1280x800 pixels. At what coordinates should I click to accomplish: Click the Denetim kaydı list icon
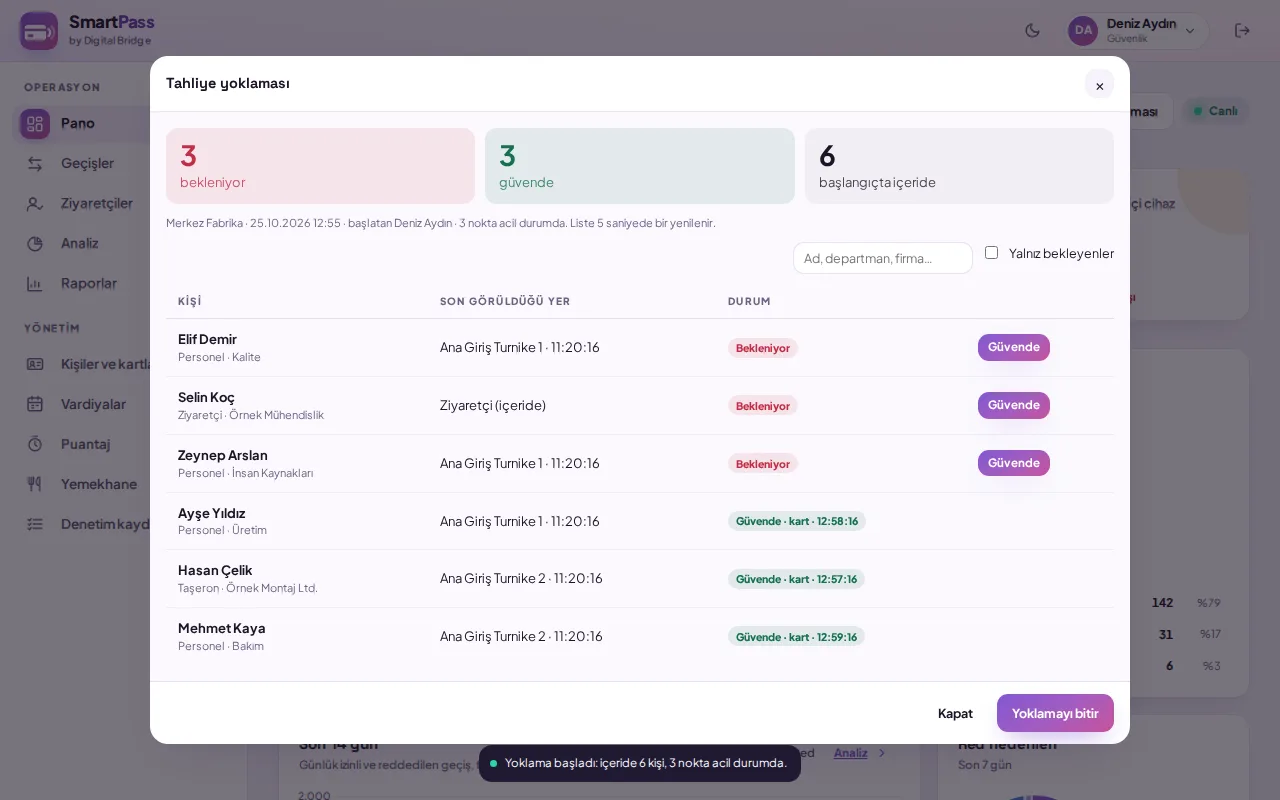click(35, 524)
